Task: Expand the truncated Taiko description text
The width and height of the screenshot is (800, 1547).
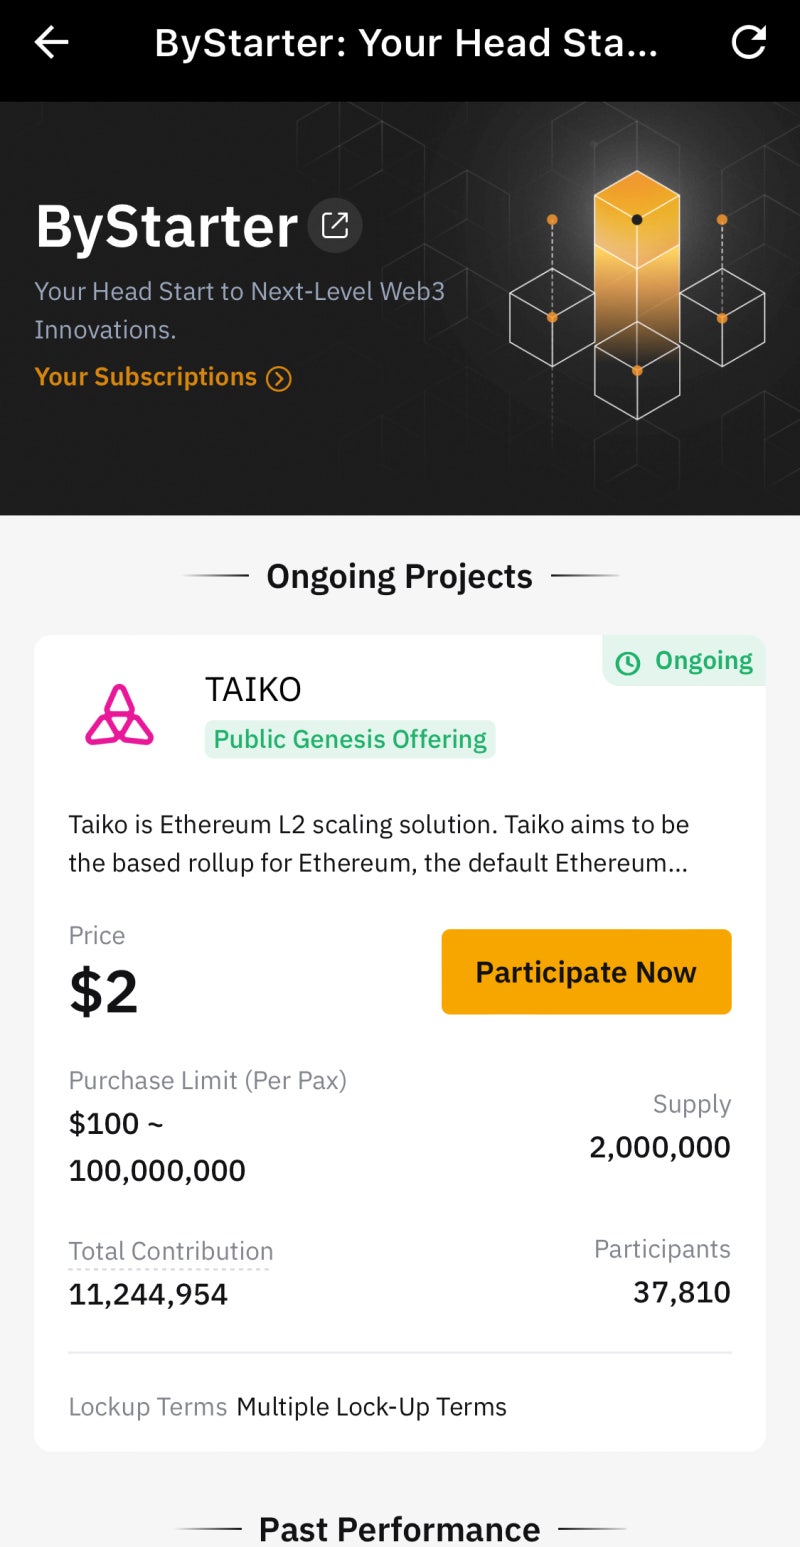Action: [378, 844]
